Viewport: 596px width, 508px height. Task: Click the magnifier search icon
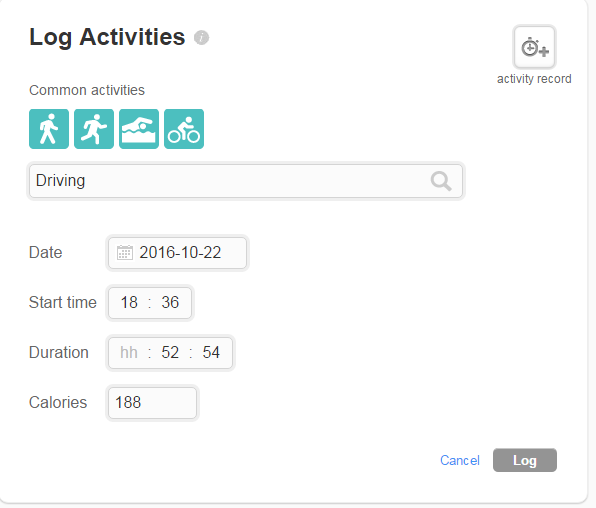441,181
